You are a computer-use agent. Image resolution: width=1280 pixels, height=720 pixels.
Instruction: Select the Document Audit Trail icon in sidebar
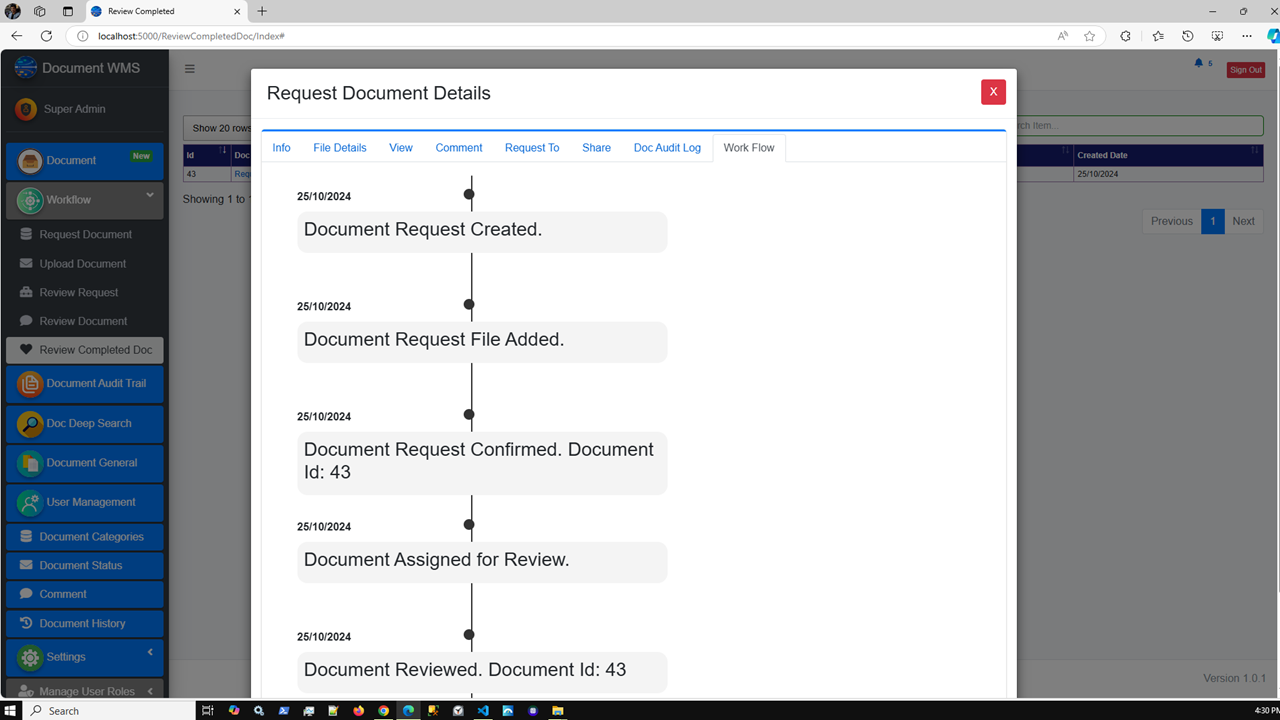coord(31,384)
